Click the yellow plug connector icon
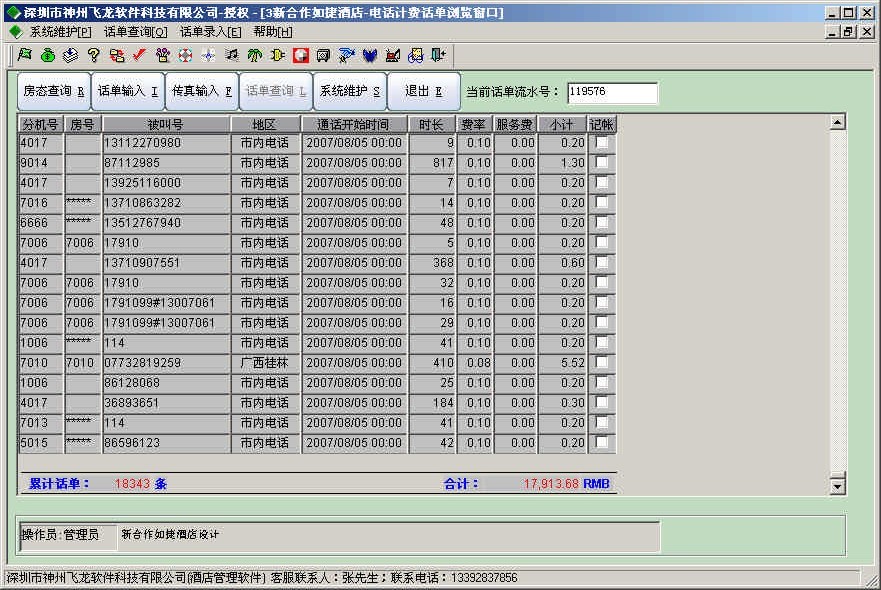The image size is (881, 590). coord(278,55)
